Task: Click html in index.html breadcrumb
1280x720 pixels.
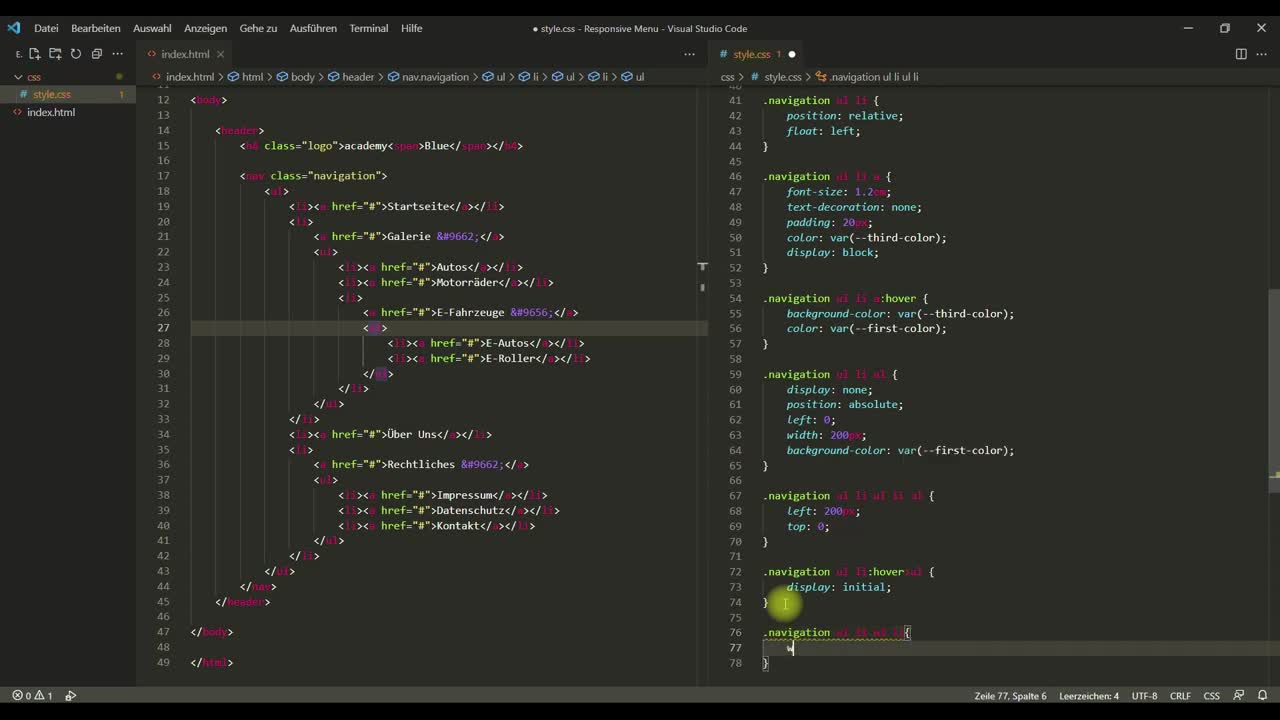Action: click(x=245, y=77)
